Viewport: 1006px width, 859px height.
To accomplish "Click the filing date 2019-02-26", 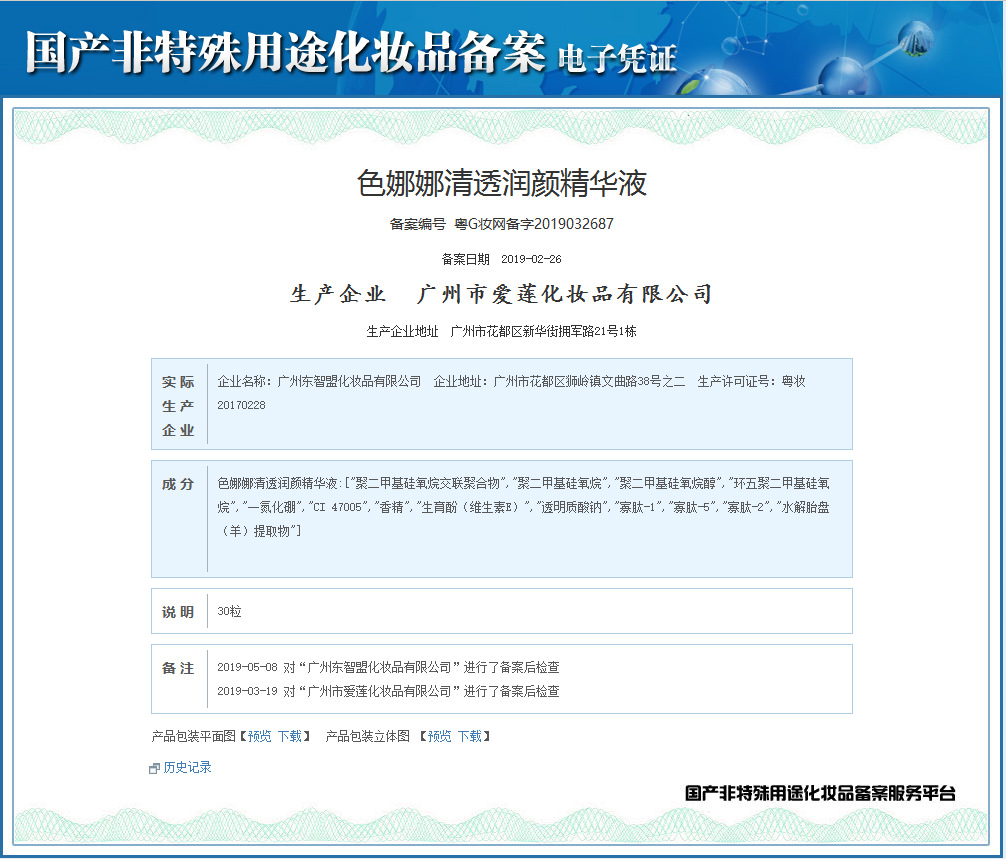I will point(531,259).
